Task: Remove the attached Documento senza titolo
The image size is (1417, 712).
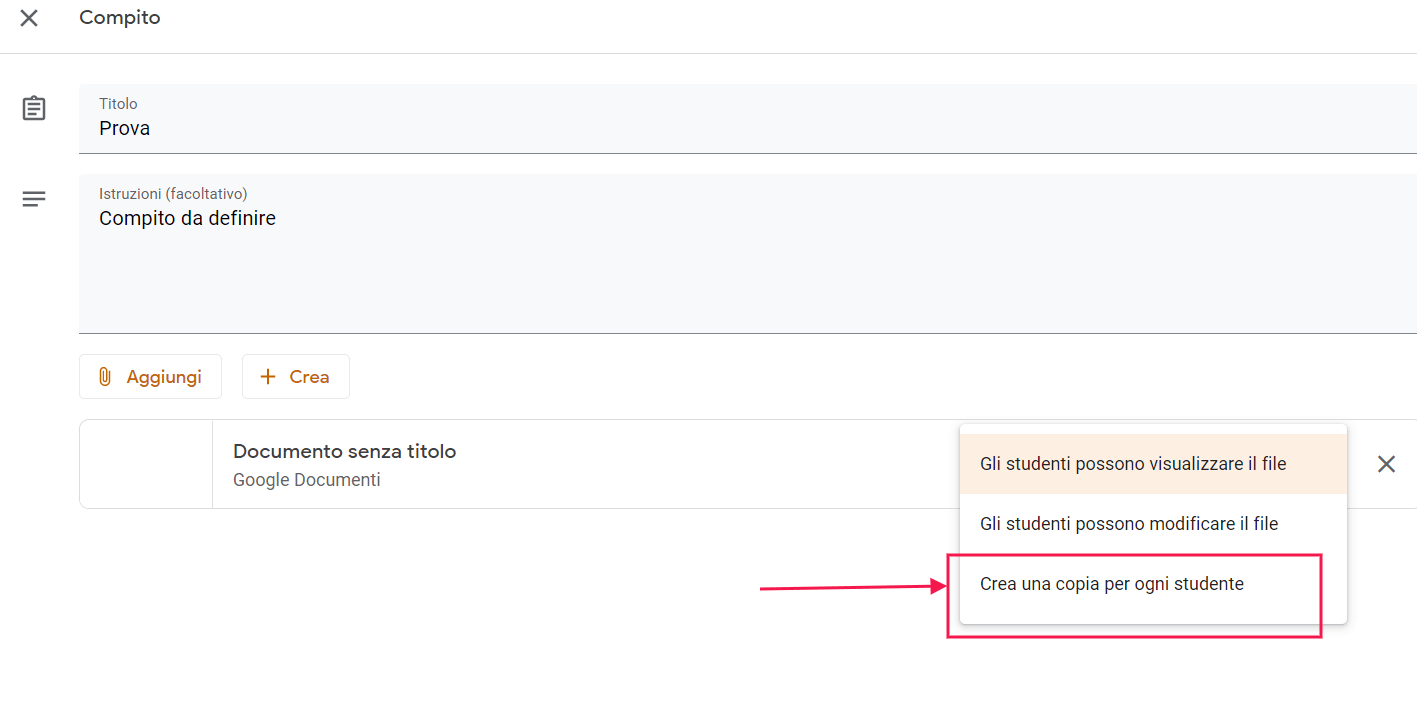Action: (x=1386, y=464)
